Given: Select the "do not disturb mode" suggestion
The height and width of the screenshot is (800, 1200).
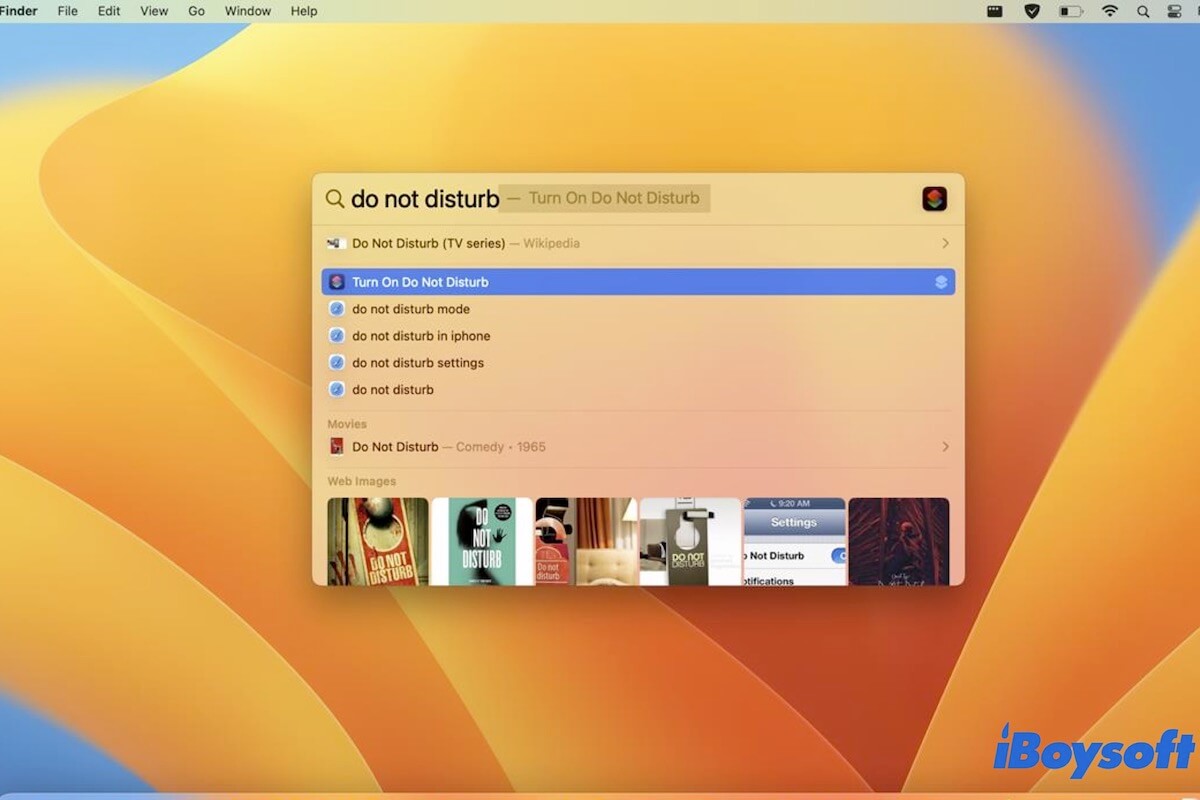Looking at the screenshot, I should click(x=638, y=309).
